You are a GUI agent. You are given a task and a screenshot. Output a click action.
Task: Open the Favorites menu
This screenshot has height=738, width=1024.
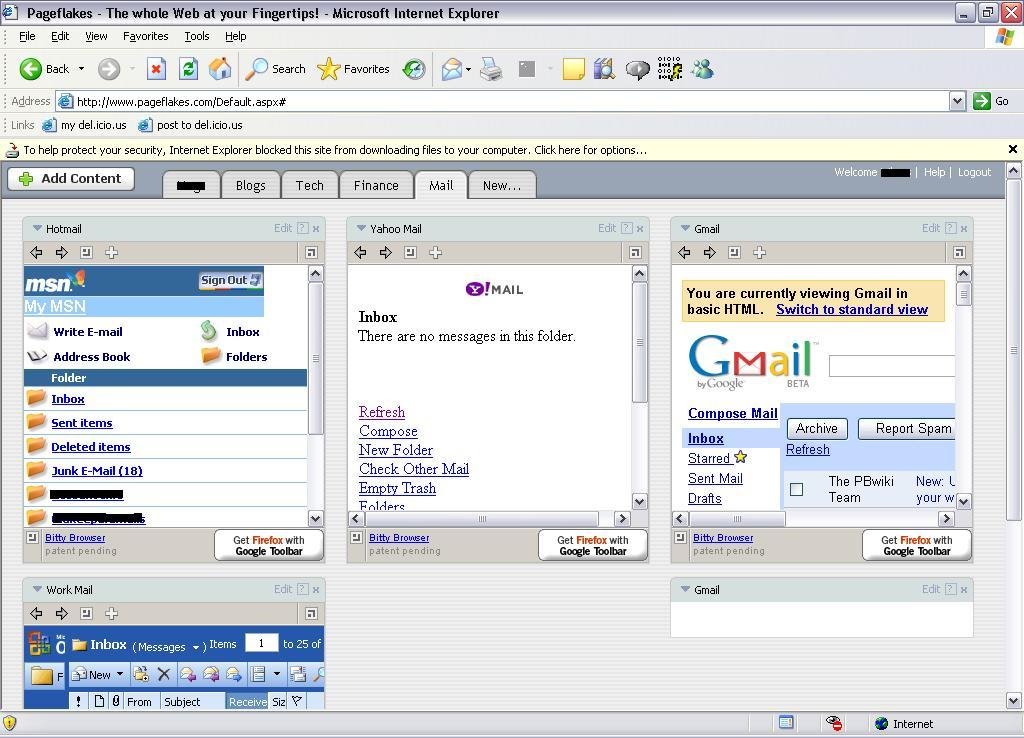(145, 36)
